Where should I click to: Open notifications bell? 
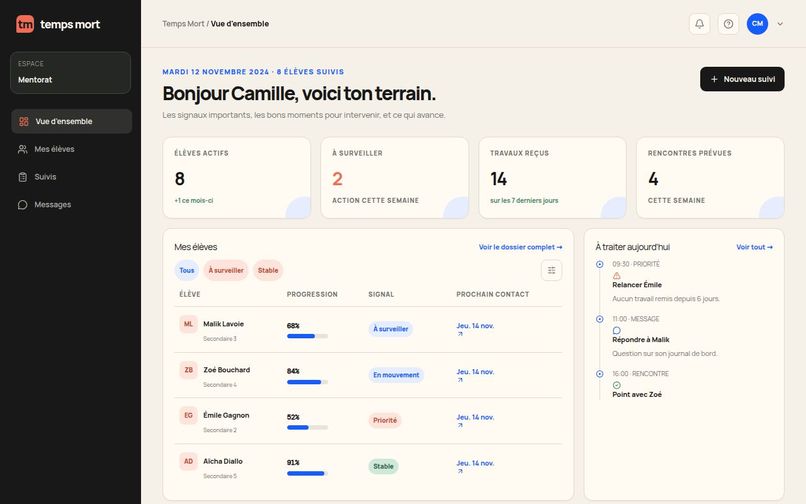point(699,24)
